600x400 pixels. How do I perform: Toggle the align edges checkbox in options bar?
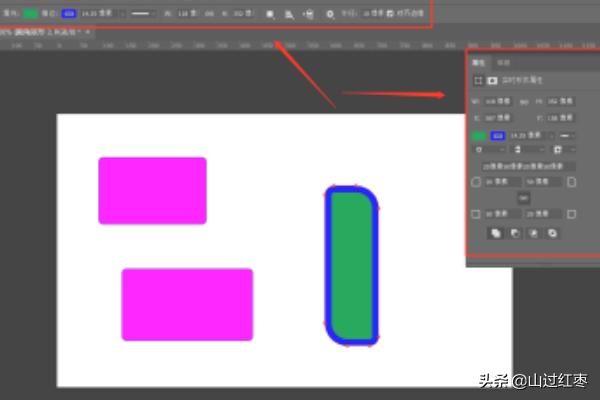tap(390, 14)
